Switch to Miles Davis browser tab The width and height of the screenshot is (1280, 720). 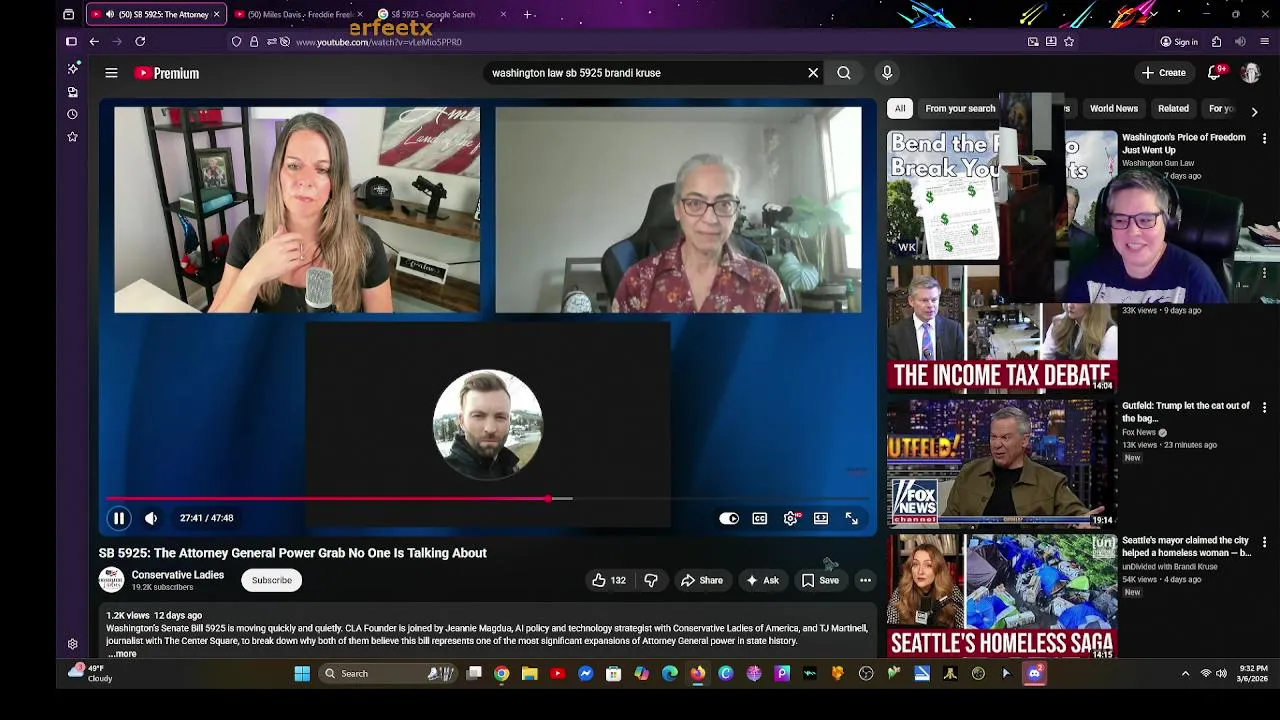pos(297,14)
